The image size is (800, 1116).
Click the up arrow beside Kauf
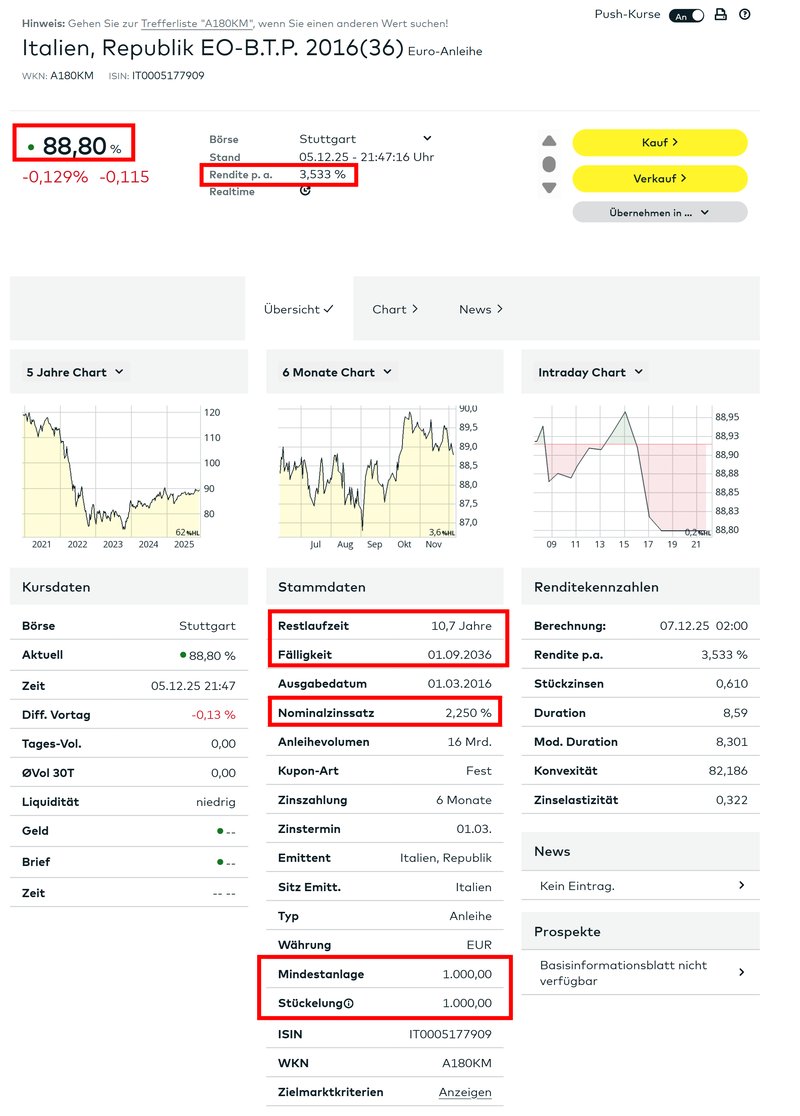(548, 141)
